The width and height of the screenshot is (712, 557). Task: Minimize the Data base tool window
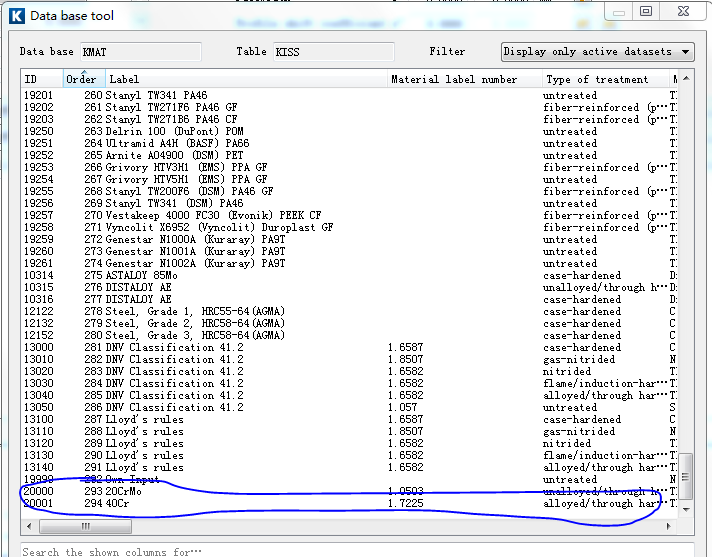619,11
